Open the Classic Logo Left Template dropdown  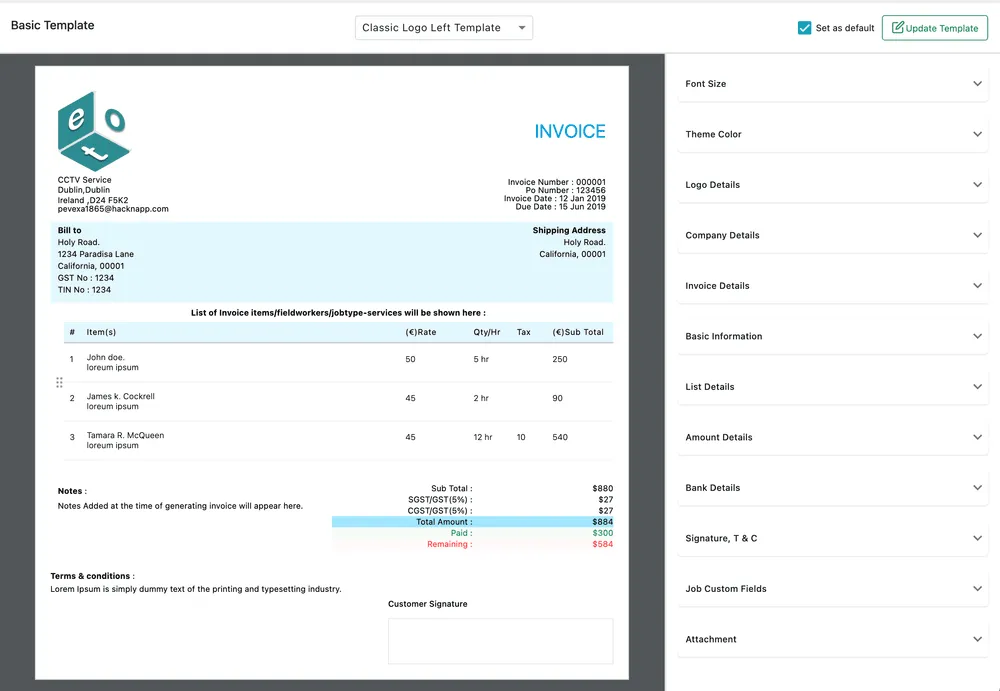pos(444,27)
